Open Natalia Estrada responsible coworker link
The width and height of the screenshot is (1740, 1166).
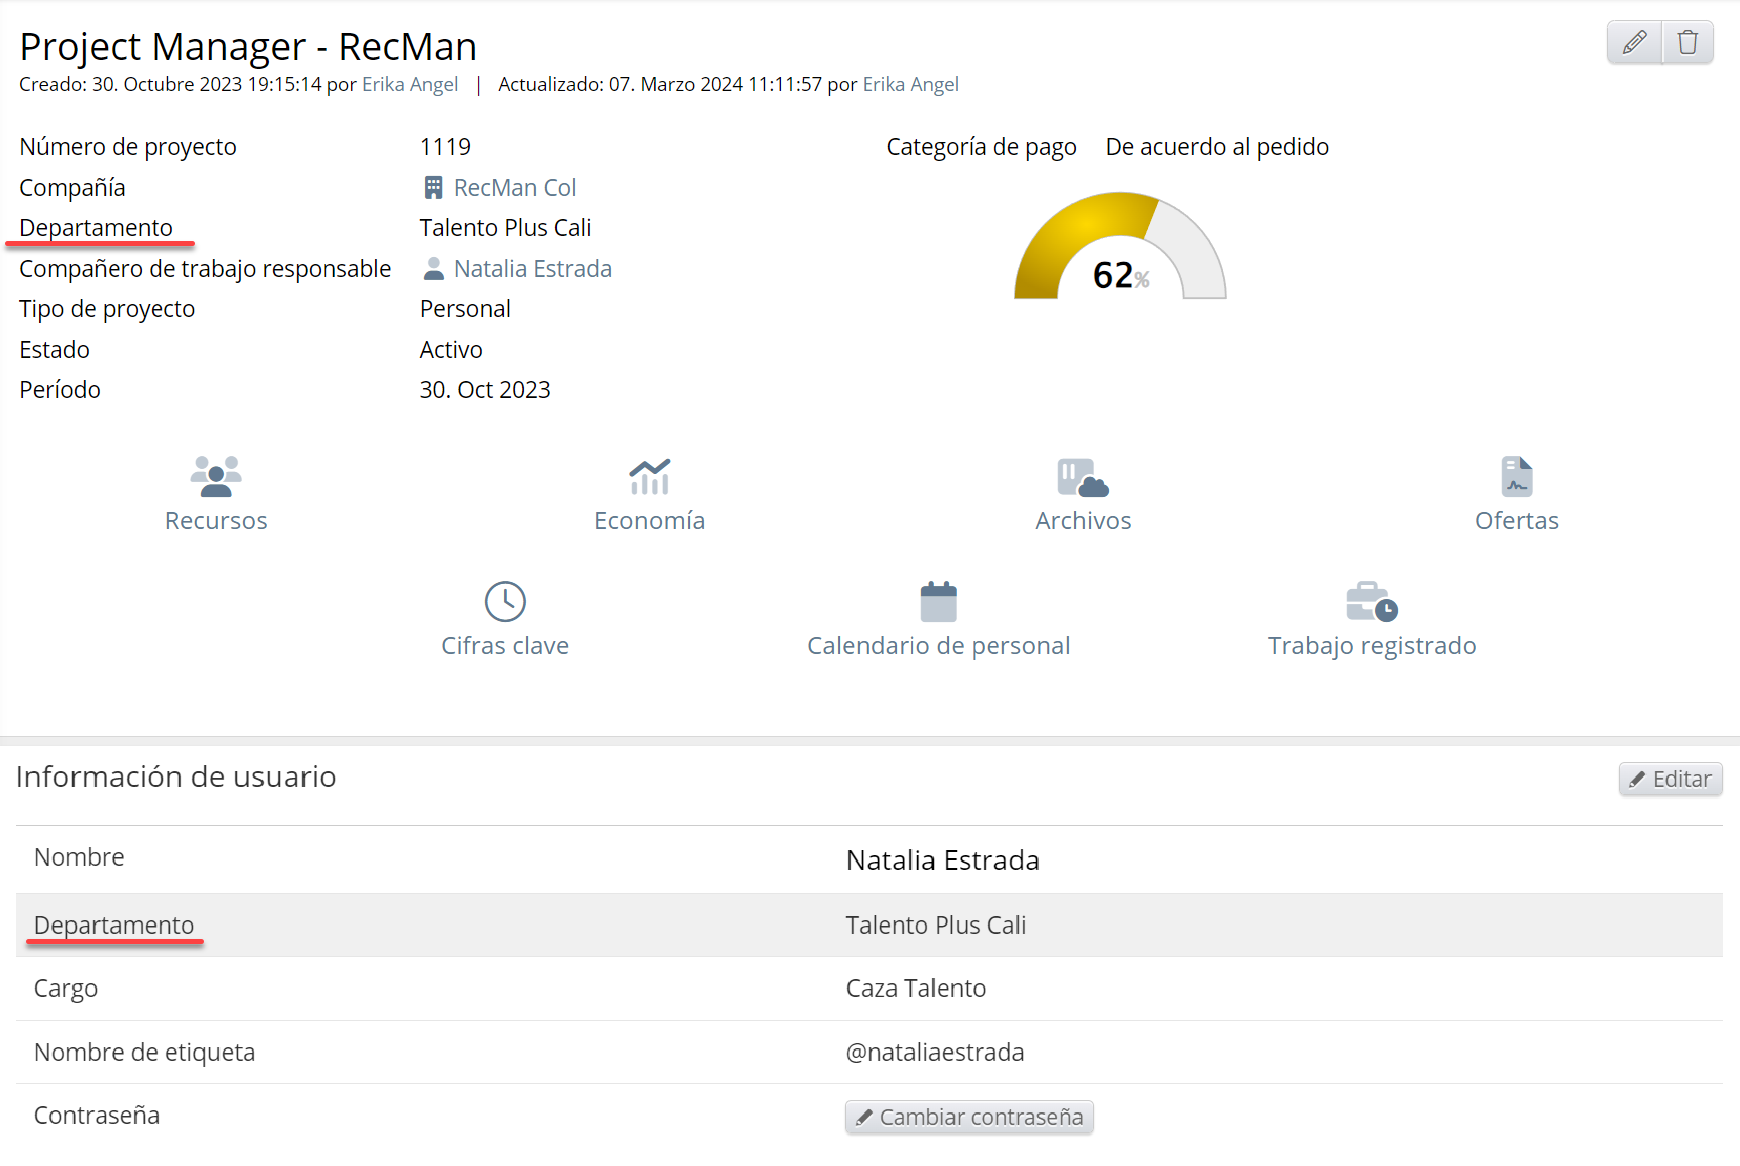[x=533, y=269]
